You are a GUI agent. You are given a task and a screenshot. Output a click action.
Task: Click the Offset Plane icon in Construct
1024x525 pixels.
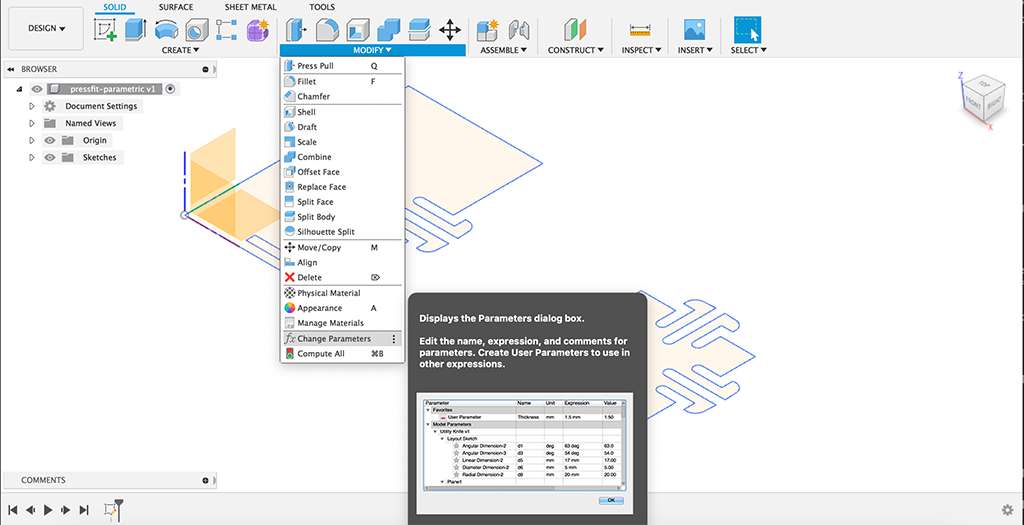(575, 30)
